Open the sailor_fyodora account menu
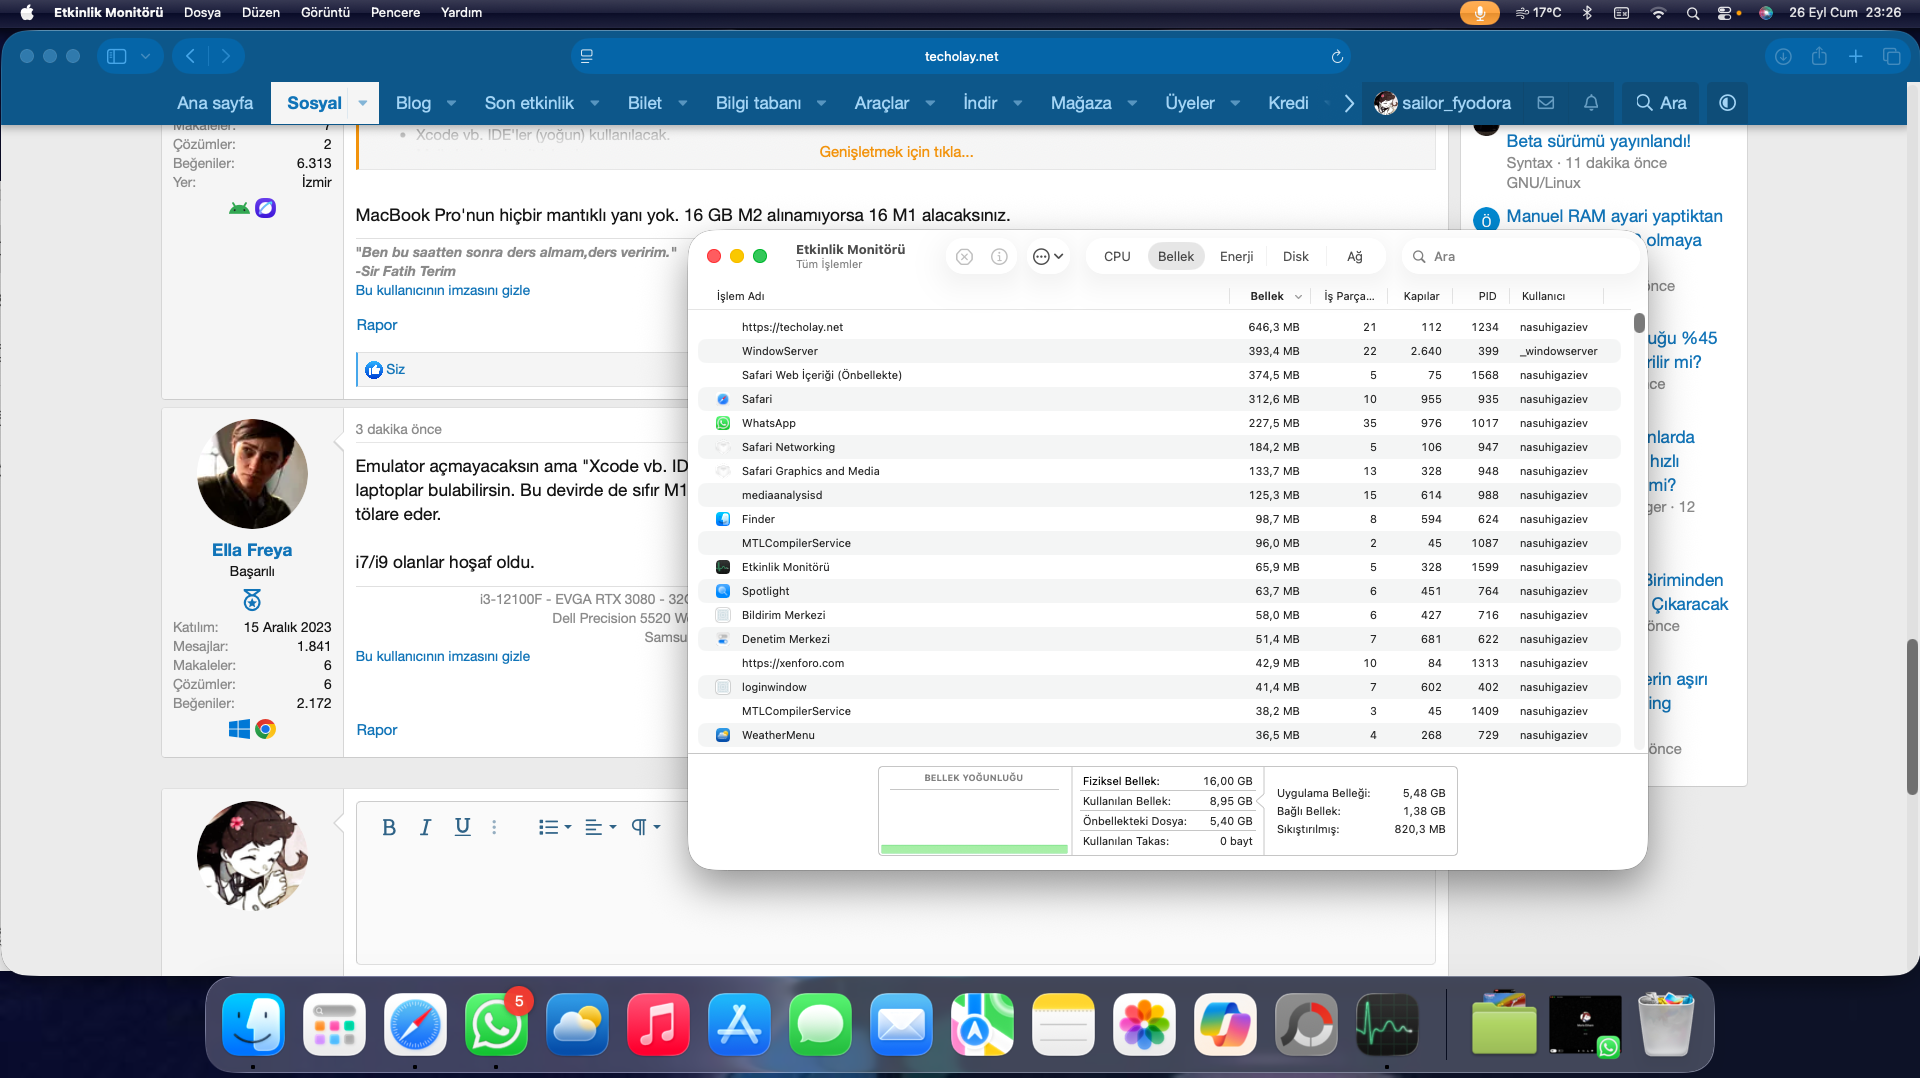1920x1078 pixels. 1443,103
